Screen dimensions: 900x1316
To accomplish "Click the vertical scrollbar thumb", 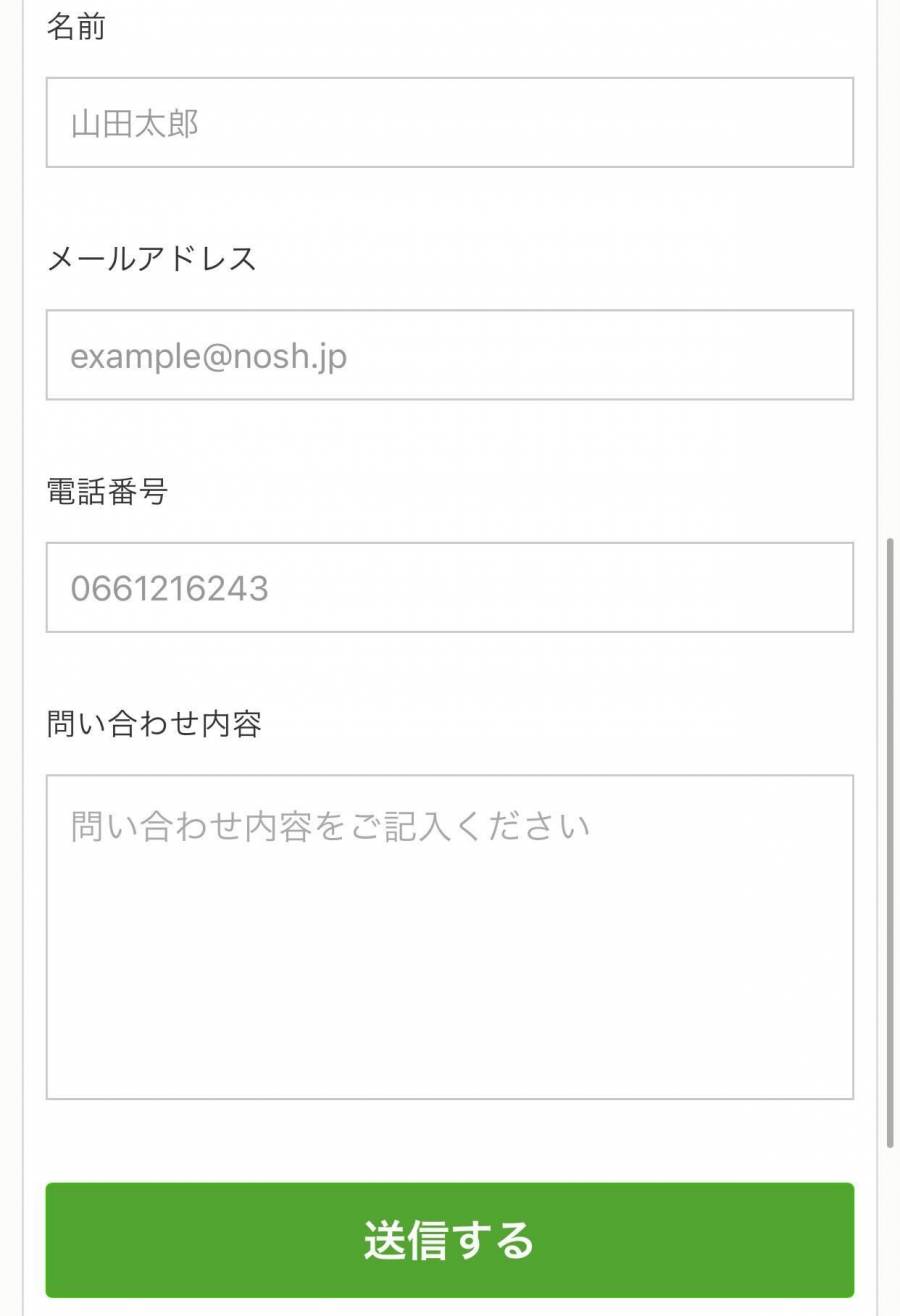I will [890, 842].
